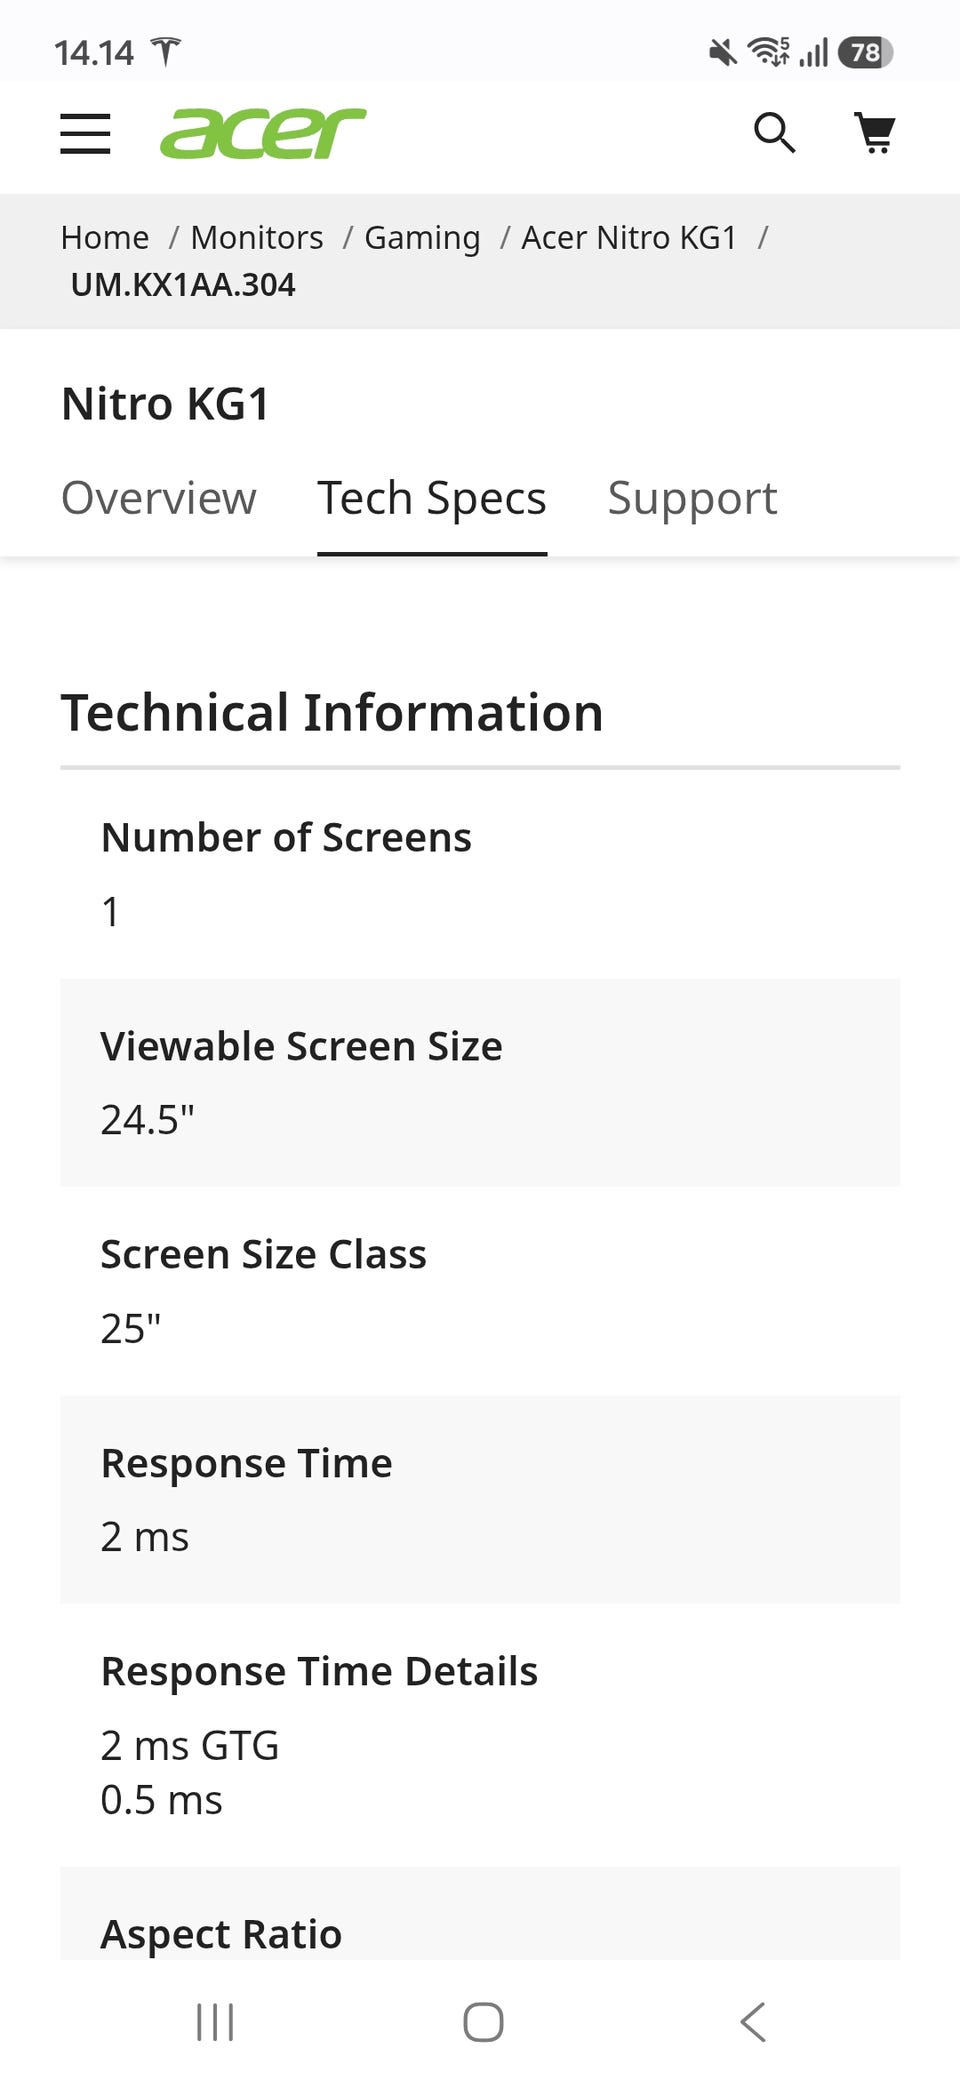Tap the Android recent apps button

(215, 2022)
